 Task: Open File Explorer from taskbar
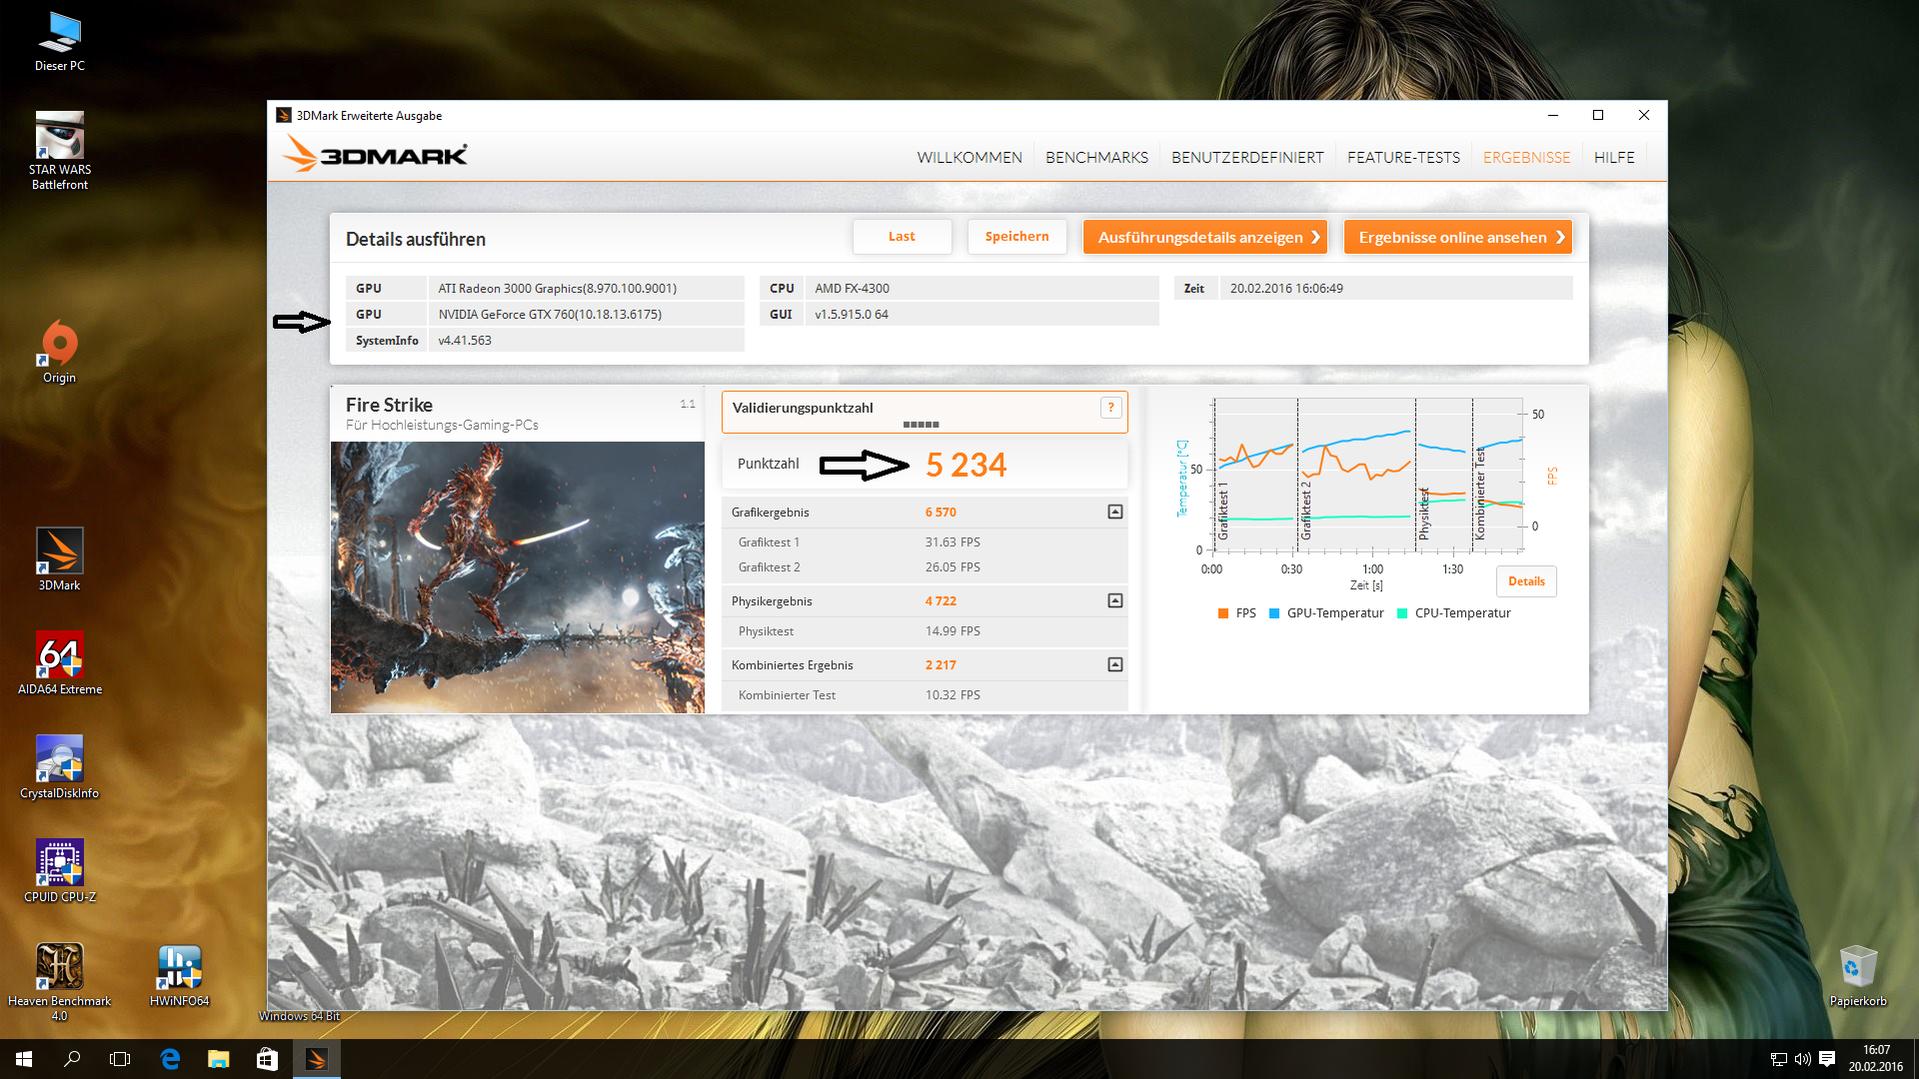click(218, 1059)
